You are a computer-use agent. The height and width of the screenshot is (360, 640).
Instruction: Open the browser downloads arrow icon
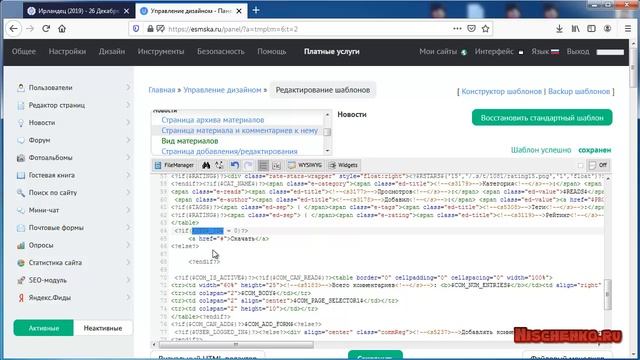[559, 29]
